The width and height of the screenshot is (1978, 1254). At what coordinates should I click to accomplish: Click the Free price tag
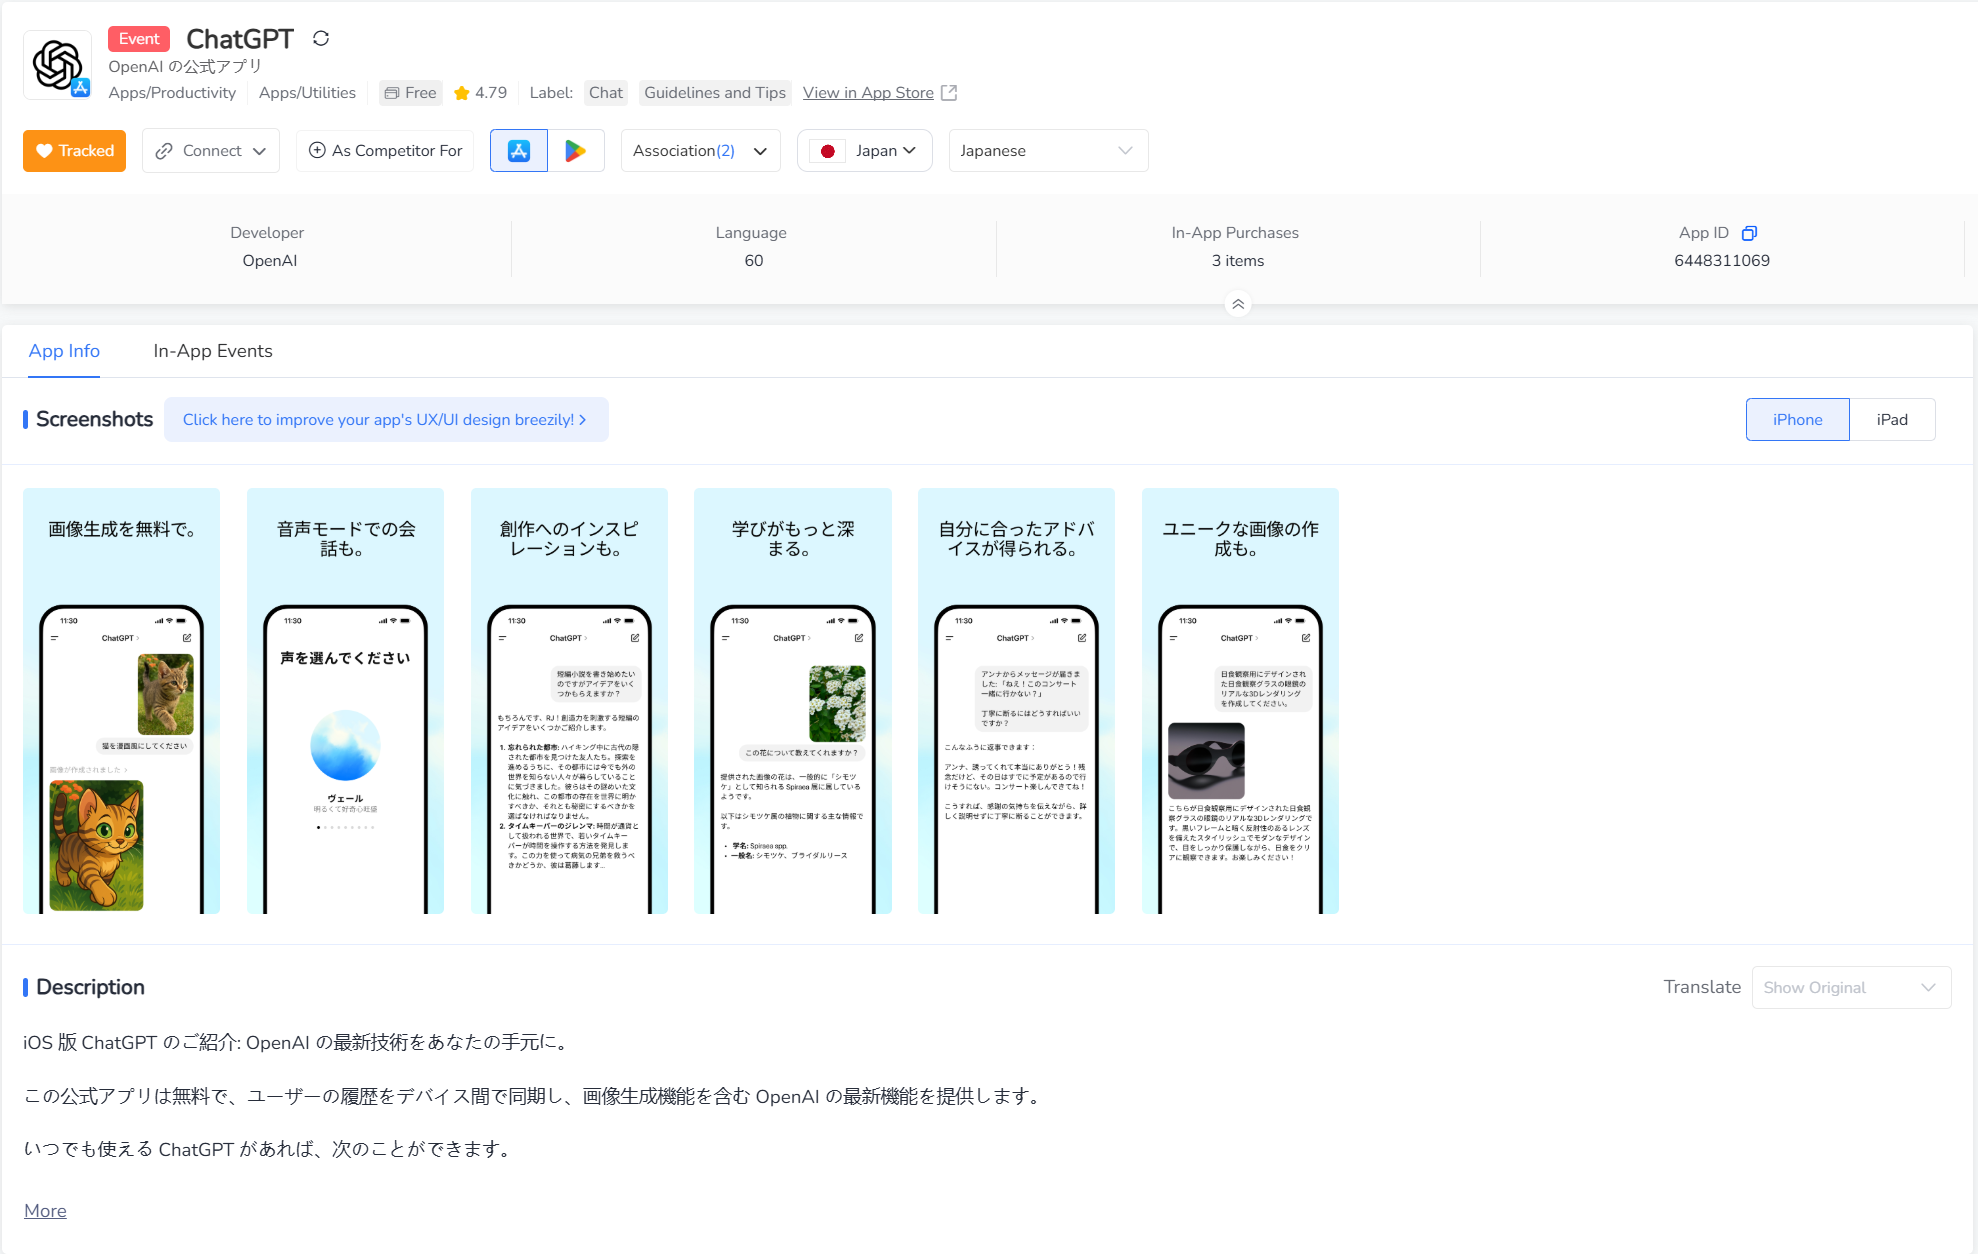410,93
